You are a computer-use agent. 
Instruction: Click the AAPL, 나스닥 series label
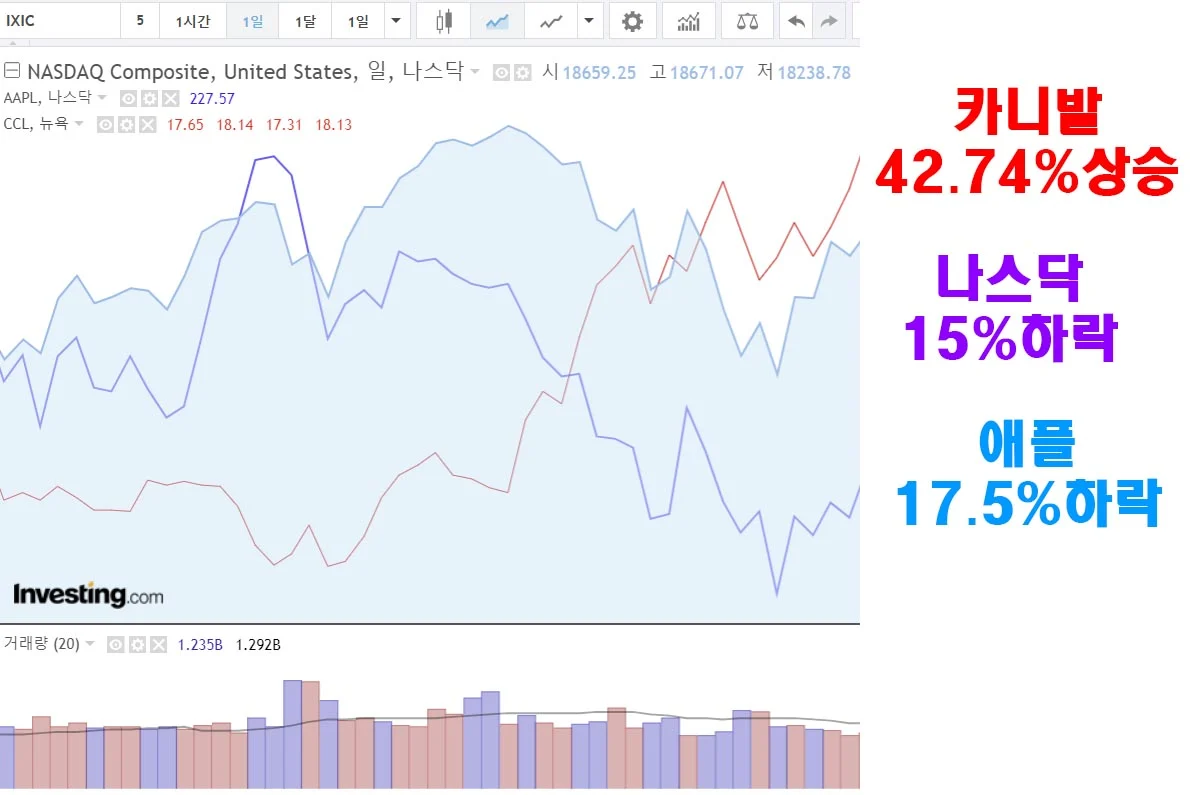(47, 98)
